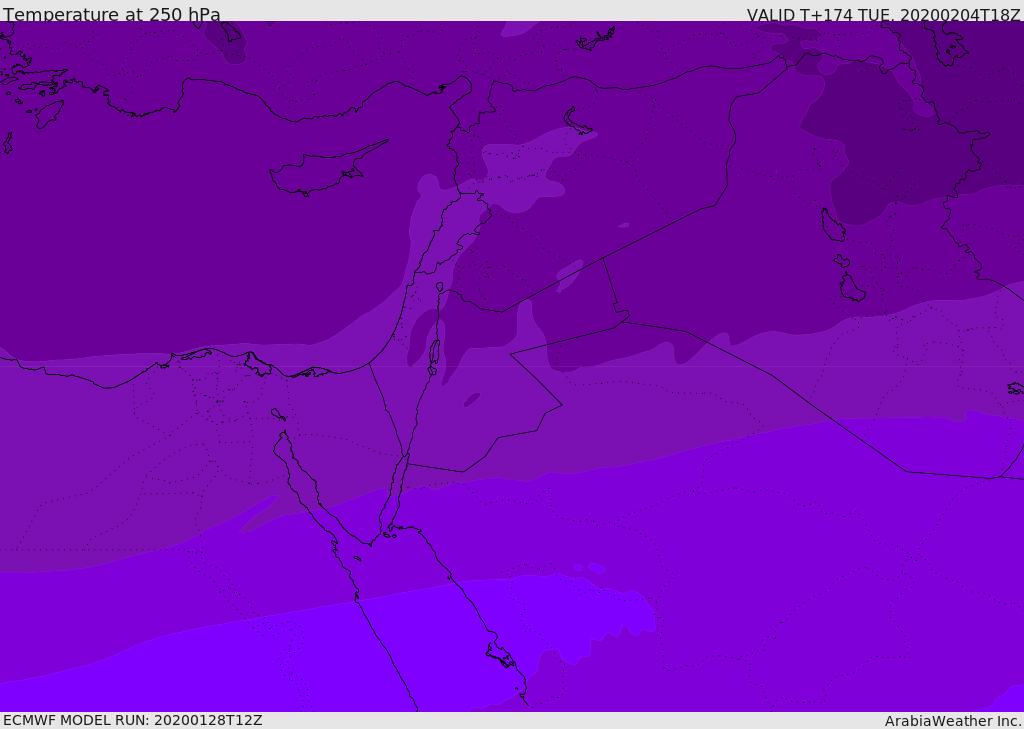Click the 'ECMWF MODEL RUN: 20200128T12Z' text

click(133, 721)
